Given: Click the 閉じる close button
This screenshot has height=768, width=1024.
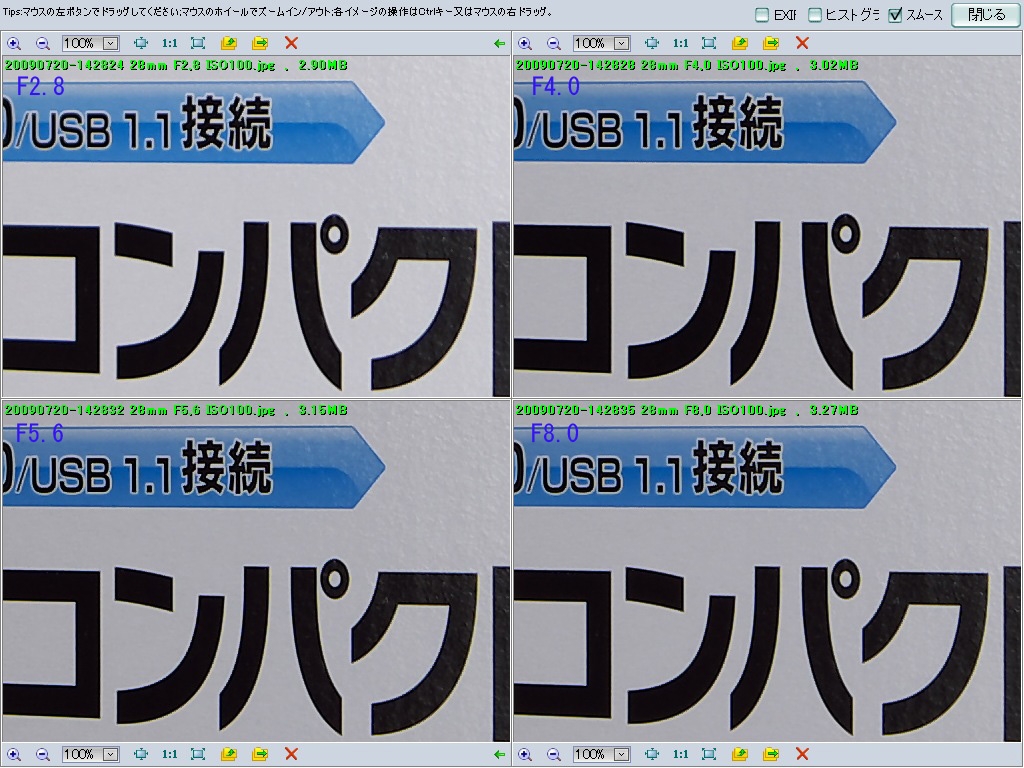Looking at the screenshot, I should click(986, 14).
